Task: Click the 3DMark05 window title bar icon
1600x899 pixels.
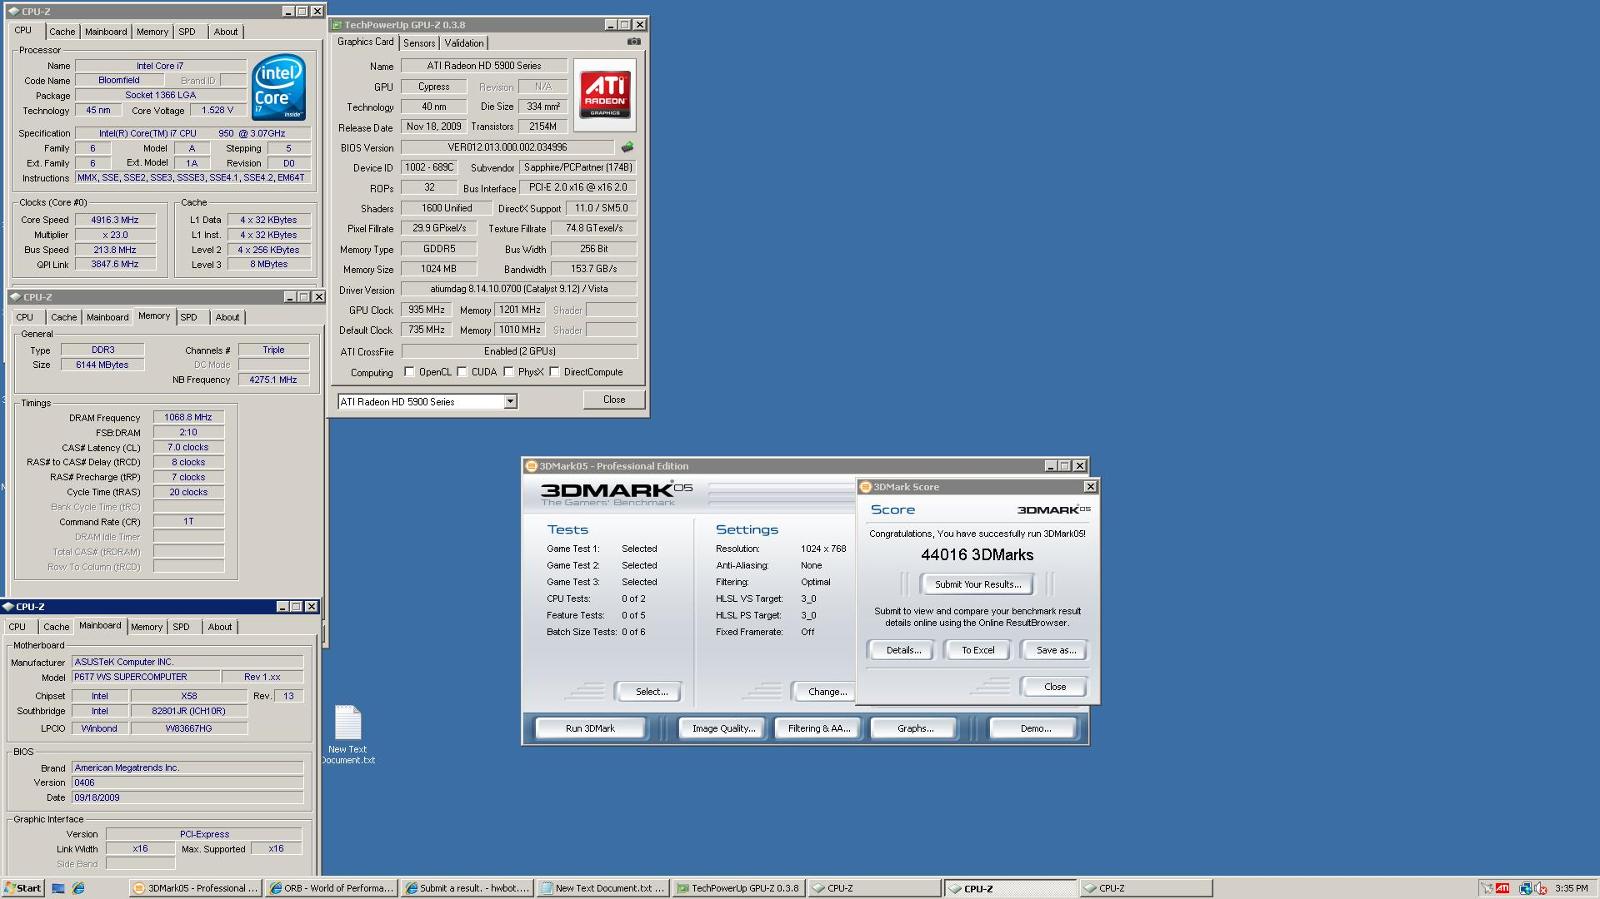Action: [x=532, y=466]
